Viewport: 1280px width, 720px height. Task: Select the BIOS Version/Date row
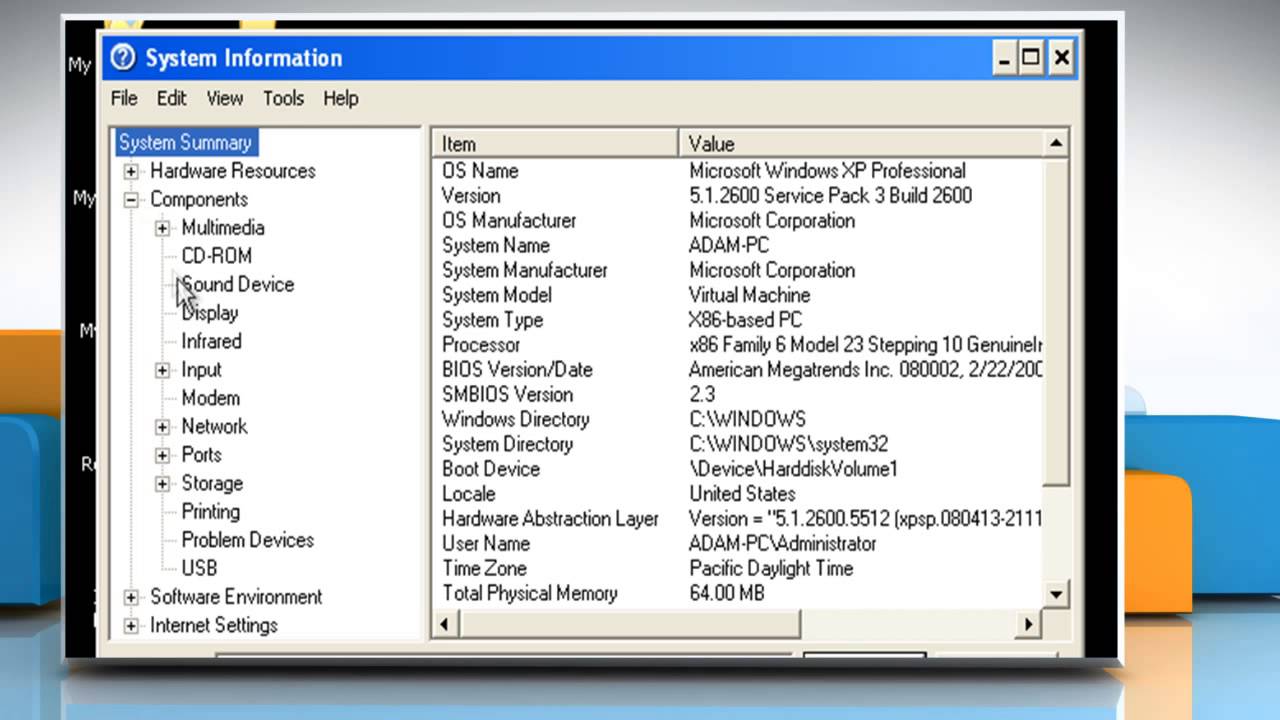click(738, 370)
